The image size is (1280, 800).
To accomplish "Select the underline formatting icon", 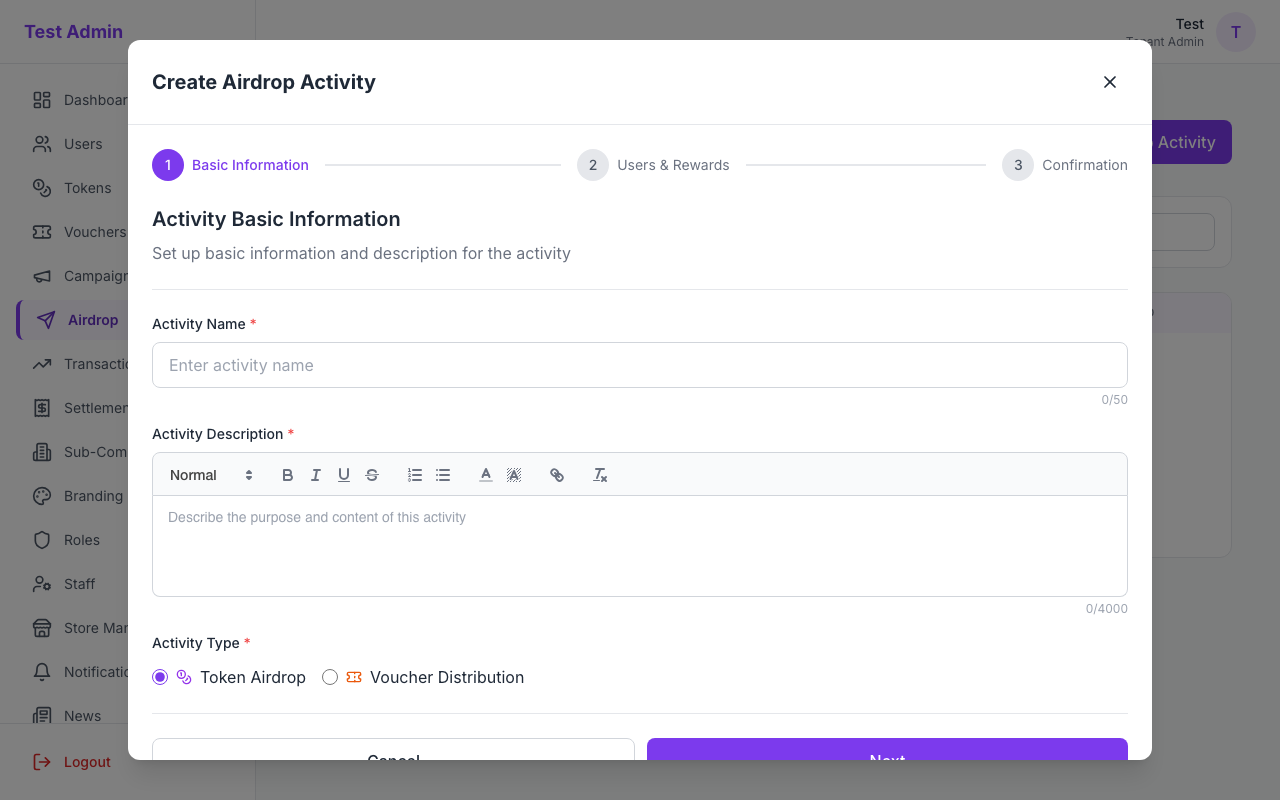I will pyautogui.click(x=343, y=475).
